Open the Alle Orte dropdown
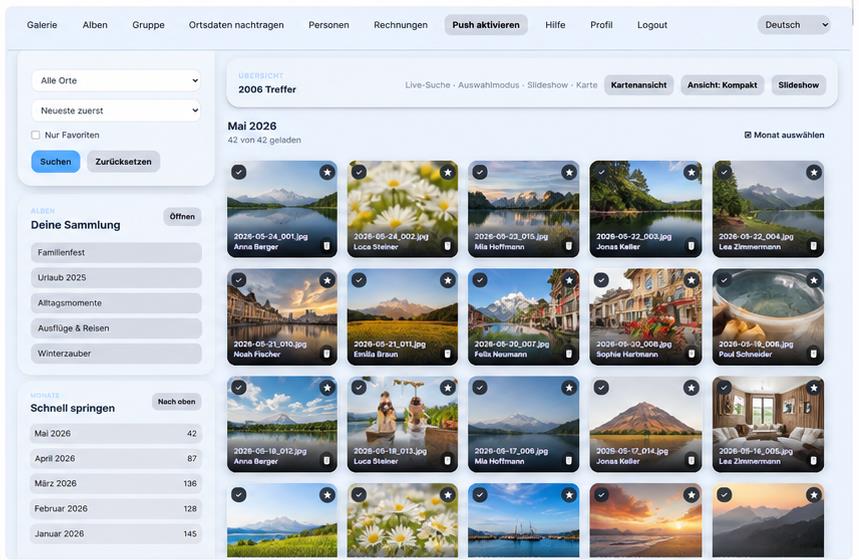Viewport: 859px width, 560px height. pyautogui.click(x=116, y=81)
